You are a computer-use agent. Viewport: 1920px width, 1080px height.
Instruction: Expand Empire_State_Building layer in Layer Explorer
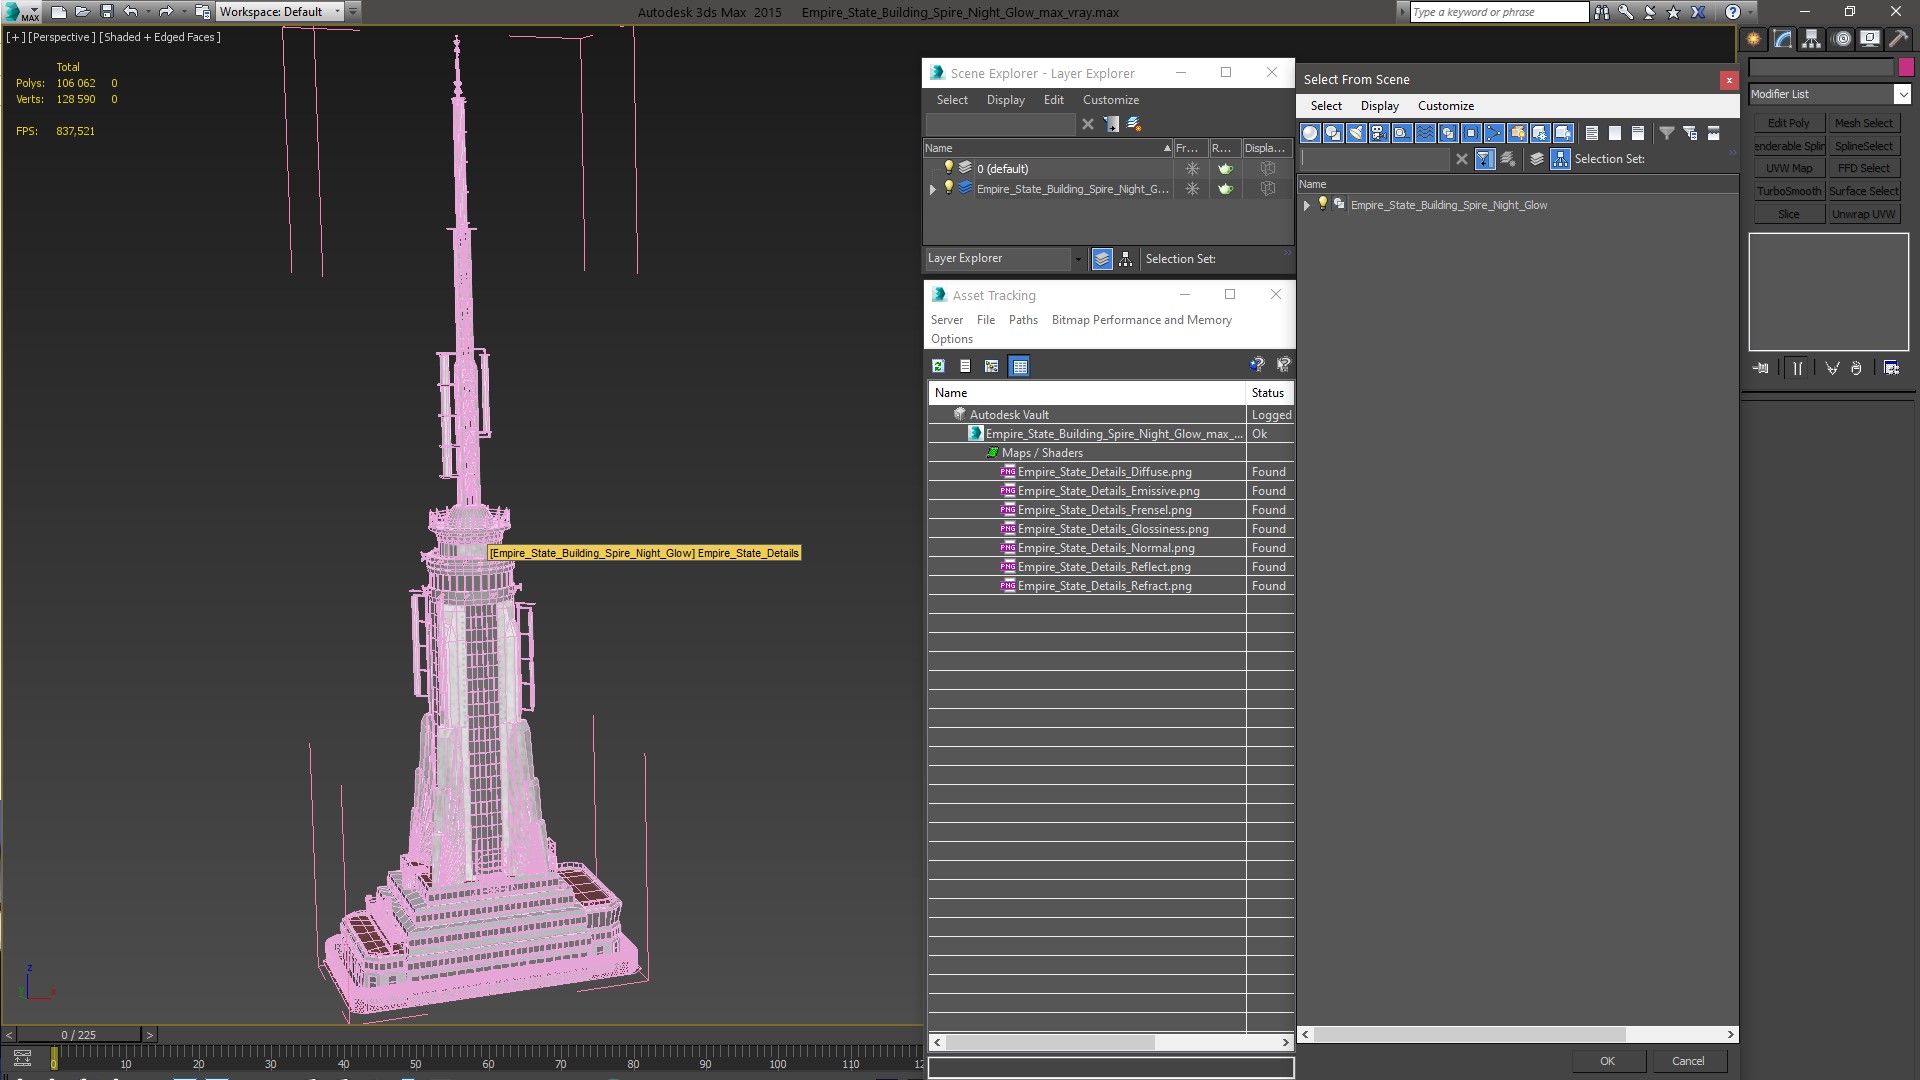(x=933, y=189)
